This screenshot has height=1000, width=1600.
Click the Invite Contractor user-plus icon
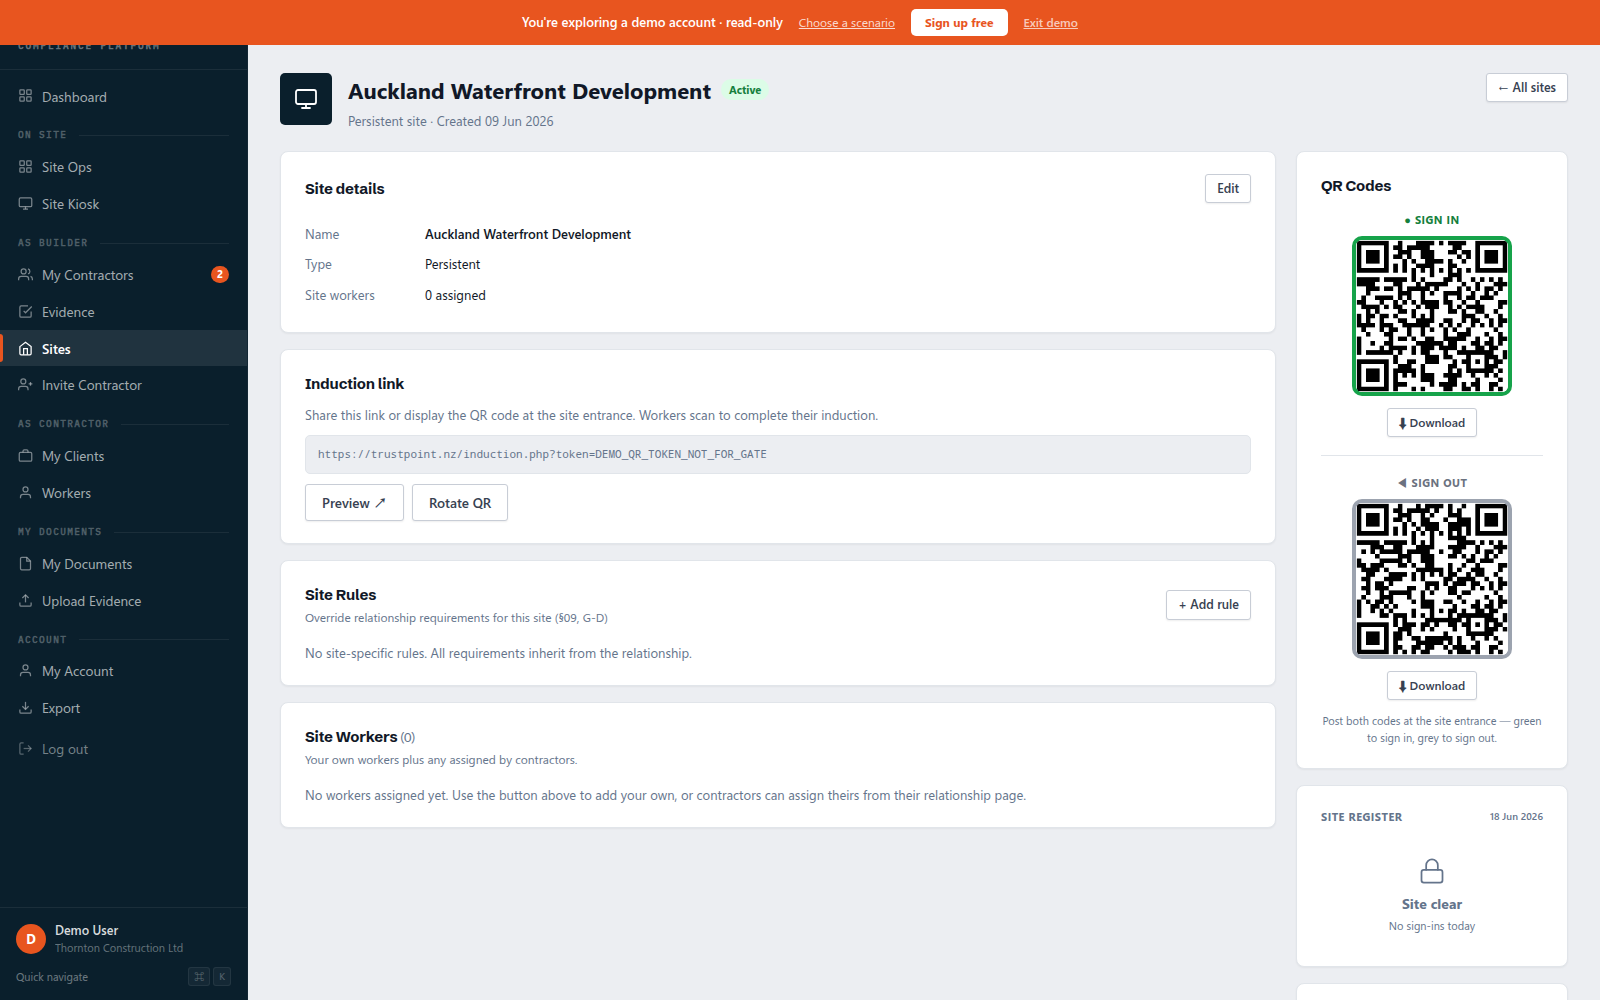click(x=26, y=384)
